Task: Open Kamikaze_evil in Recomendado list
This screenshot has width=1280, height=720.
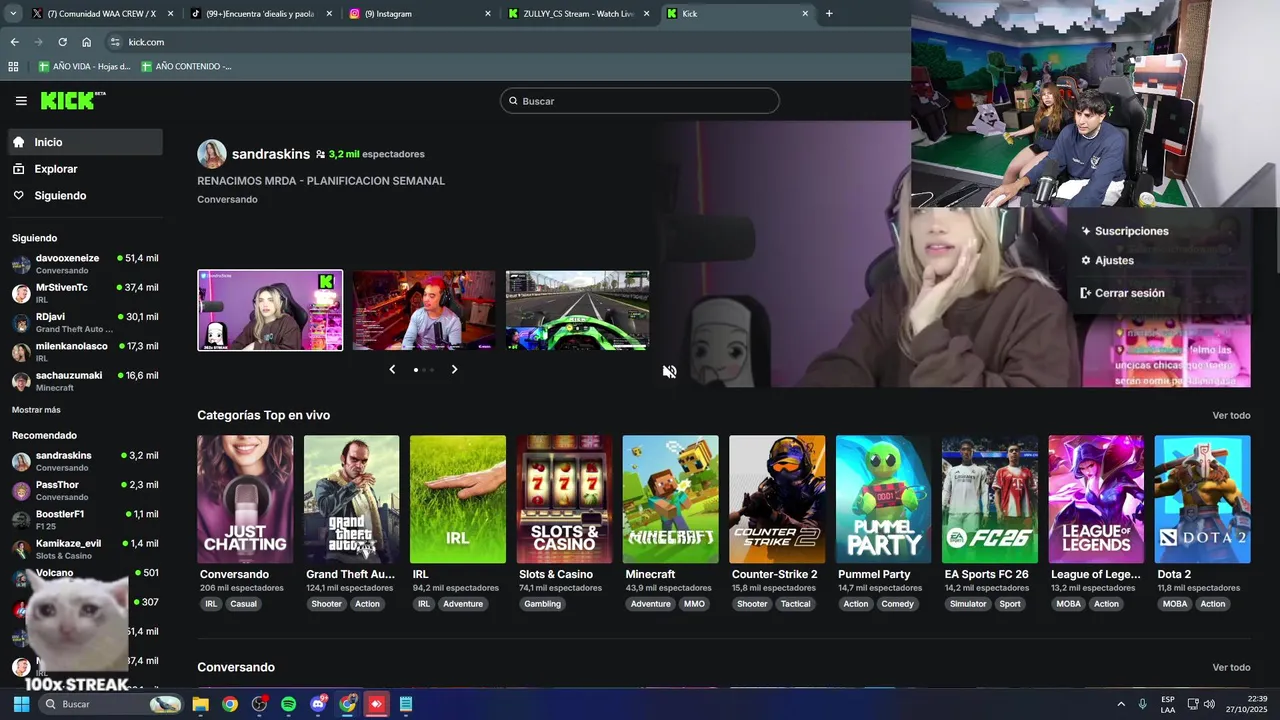Action: pos(85,549)
